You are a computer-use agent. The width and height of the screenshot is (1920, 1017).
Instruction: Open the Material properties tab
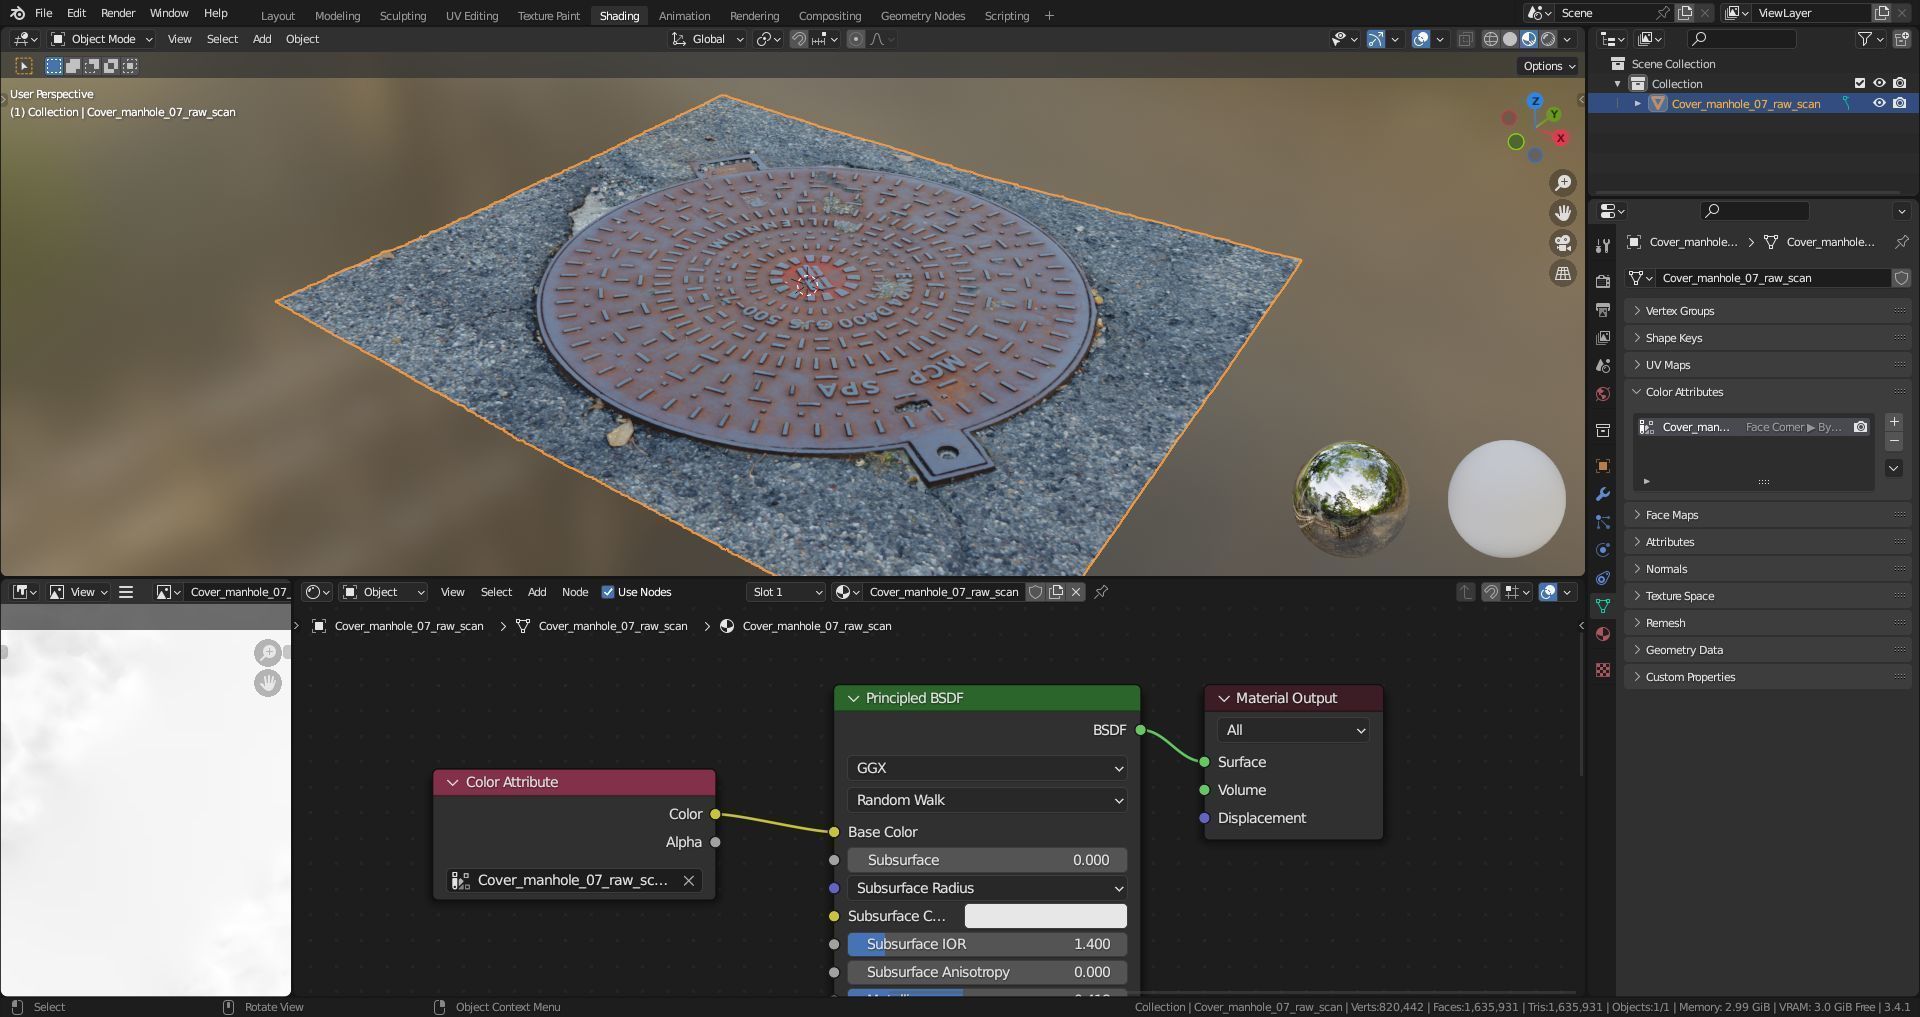1603,634
